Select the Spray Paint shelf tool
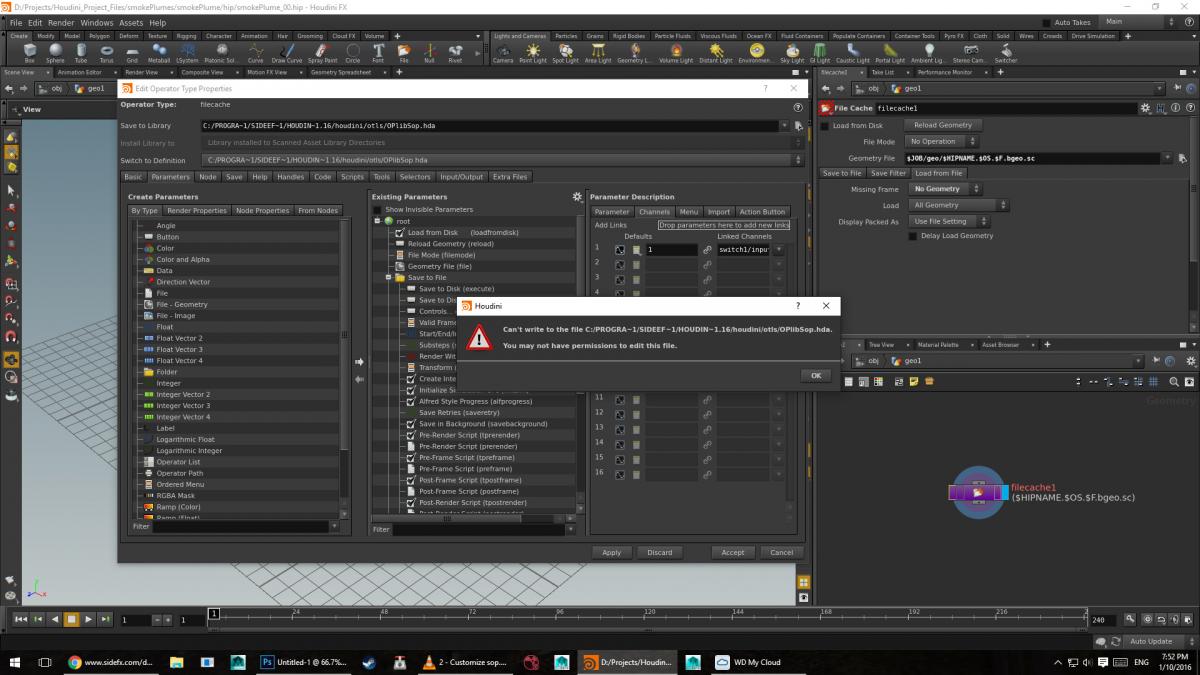This screenshot has height=675, width=1200. (321, 53)
